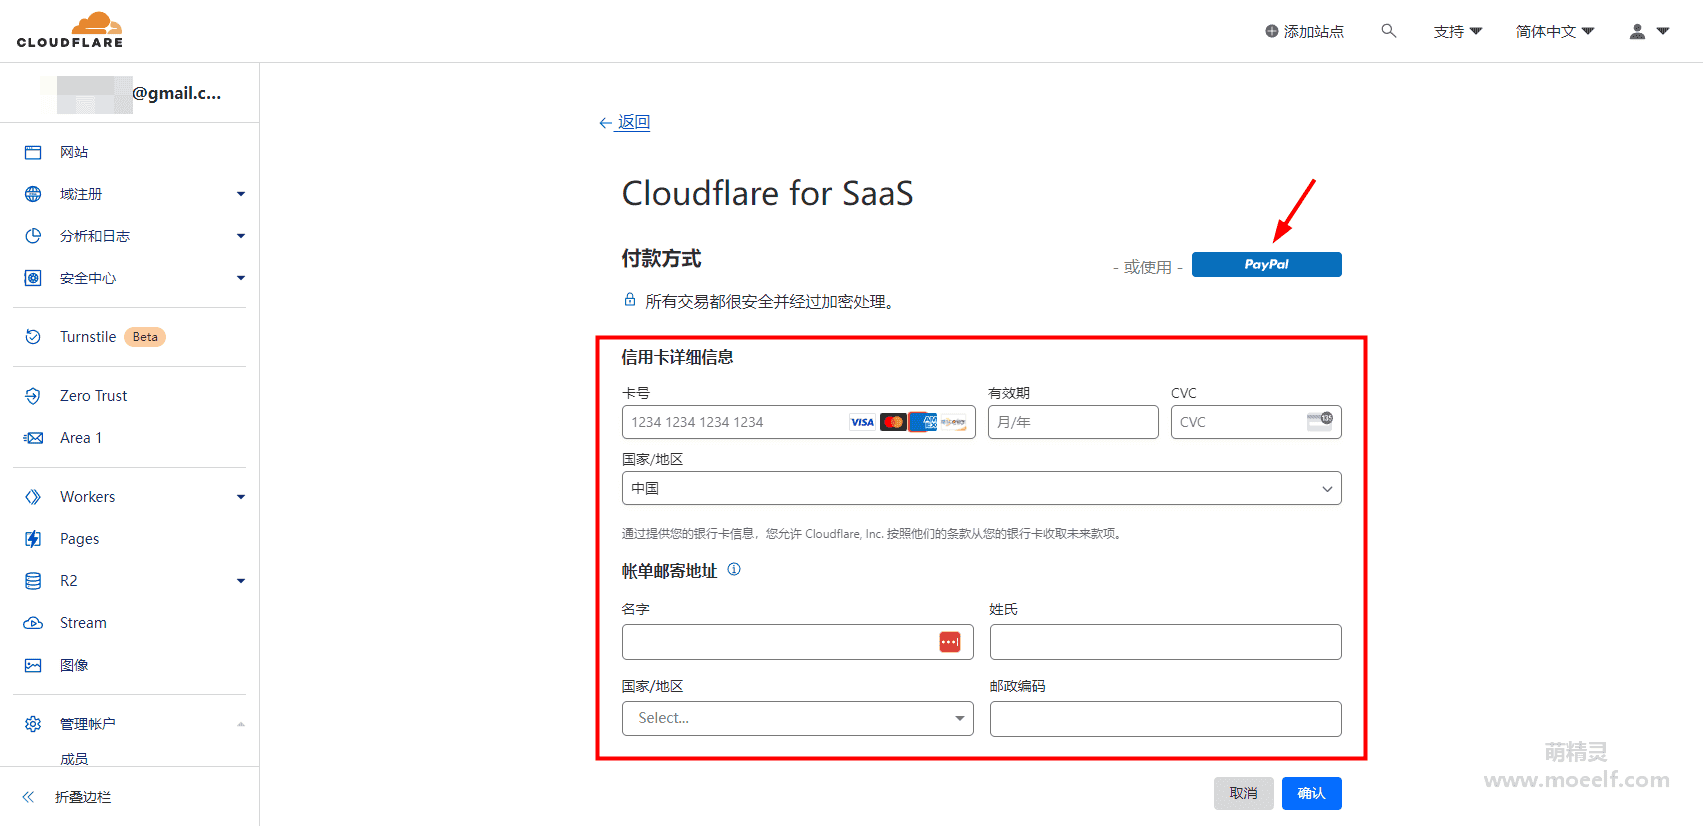Click the Turnstile sidebar icon
The width and height of the screenshot is (1703, 826).
click(x=33, y=337)
